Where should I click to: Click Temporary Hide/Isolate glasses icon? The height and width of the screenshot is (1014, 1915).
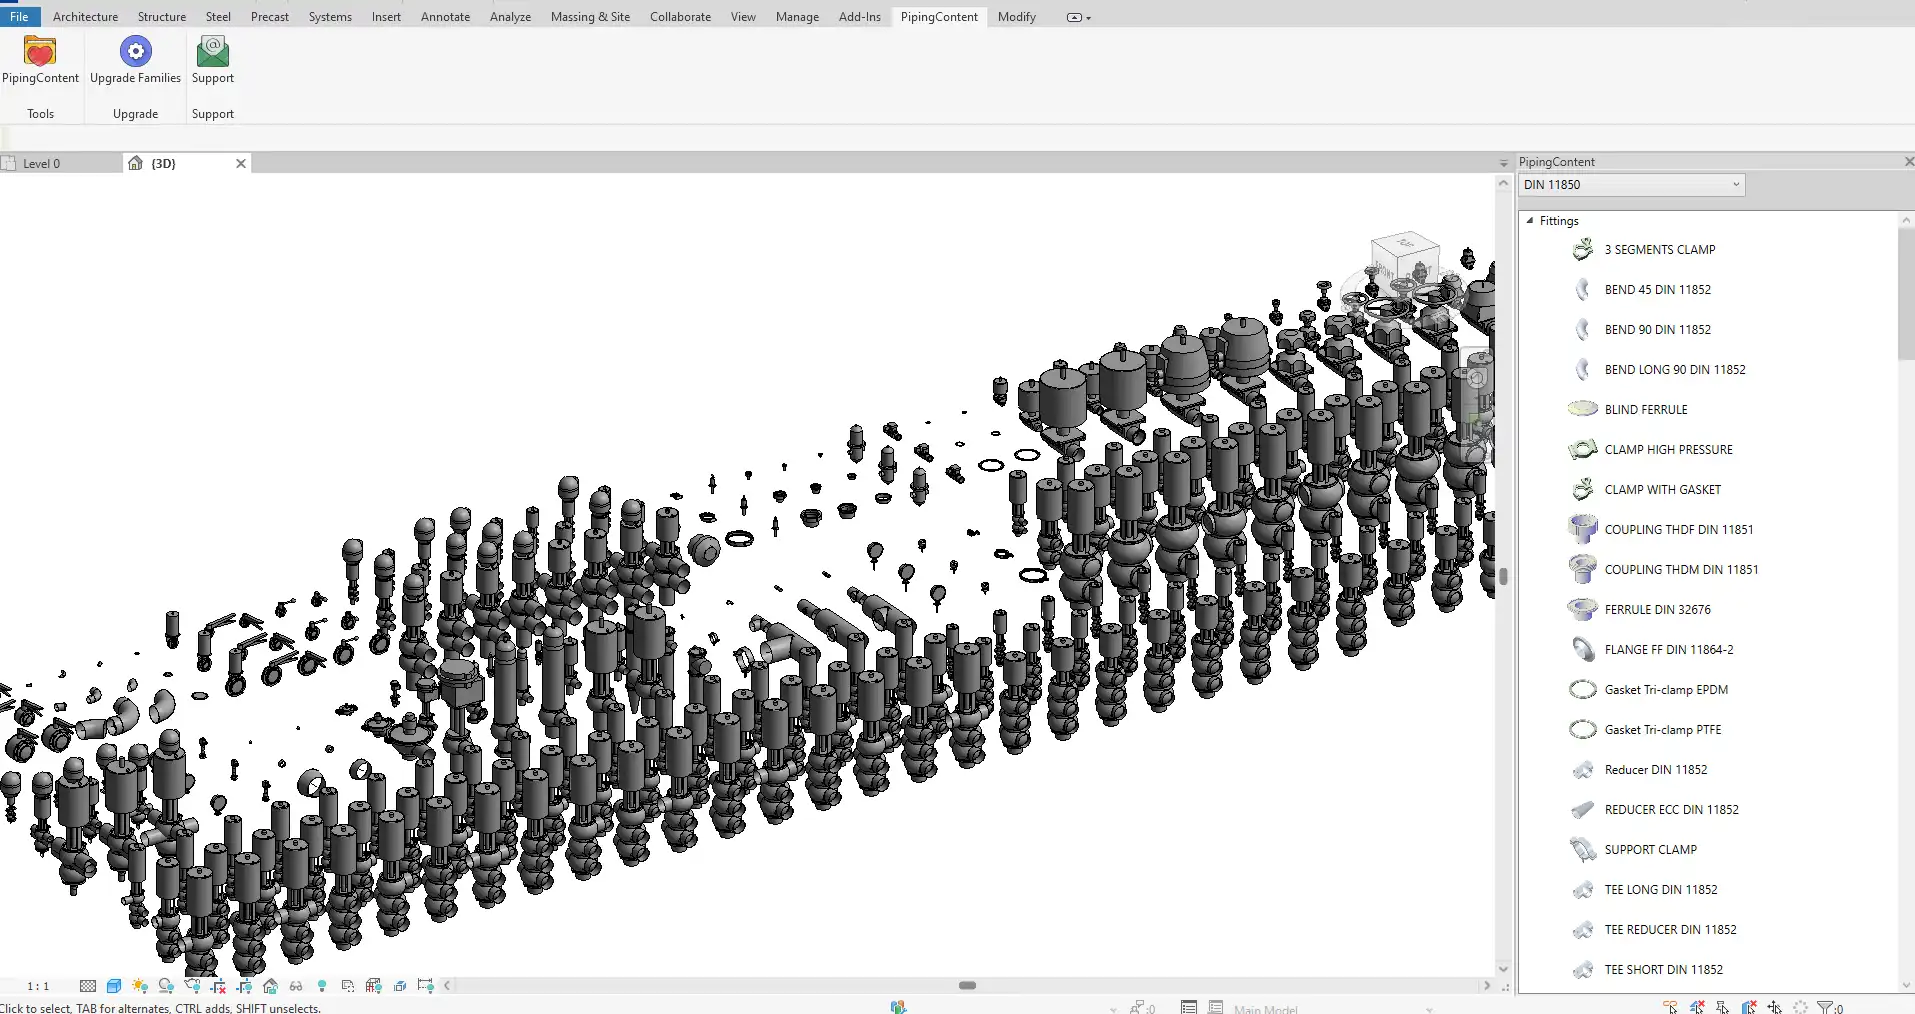tap(296, 986)
